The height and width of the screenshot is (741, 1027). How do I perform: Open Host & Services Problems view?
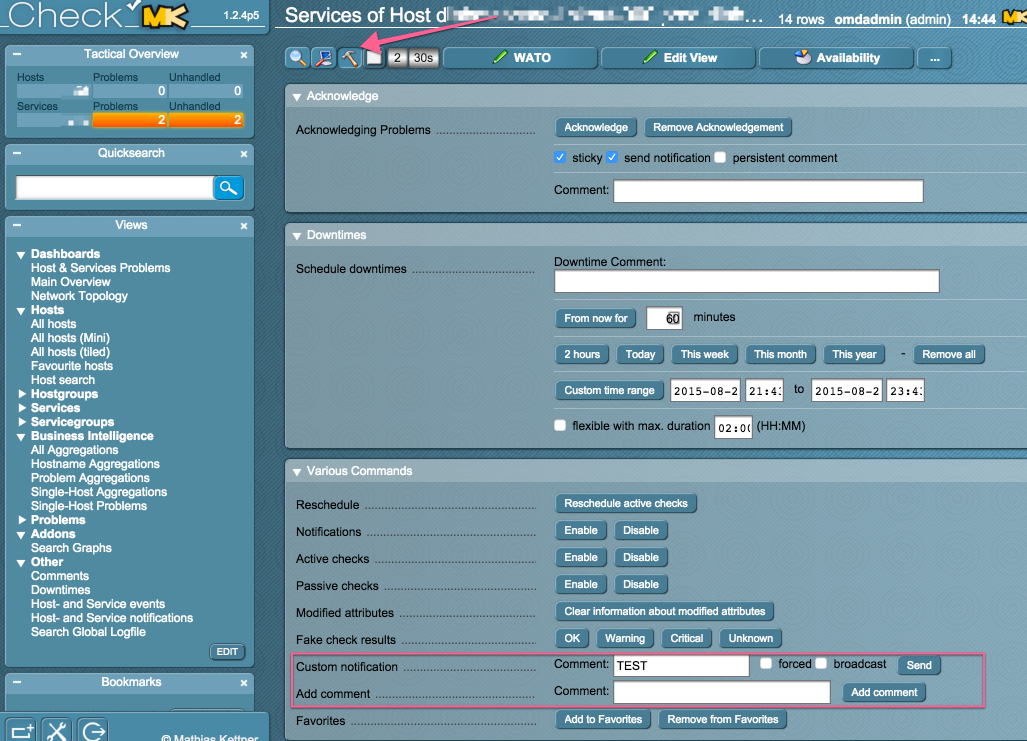100,268
